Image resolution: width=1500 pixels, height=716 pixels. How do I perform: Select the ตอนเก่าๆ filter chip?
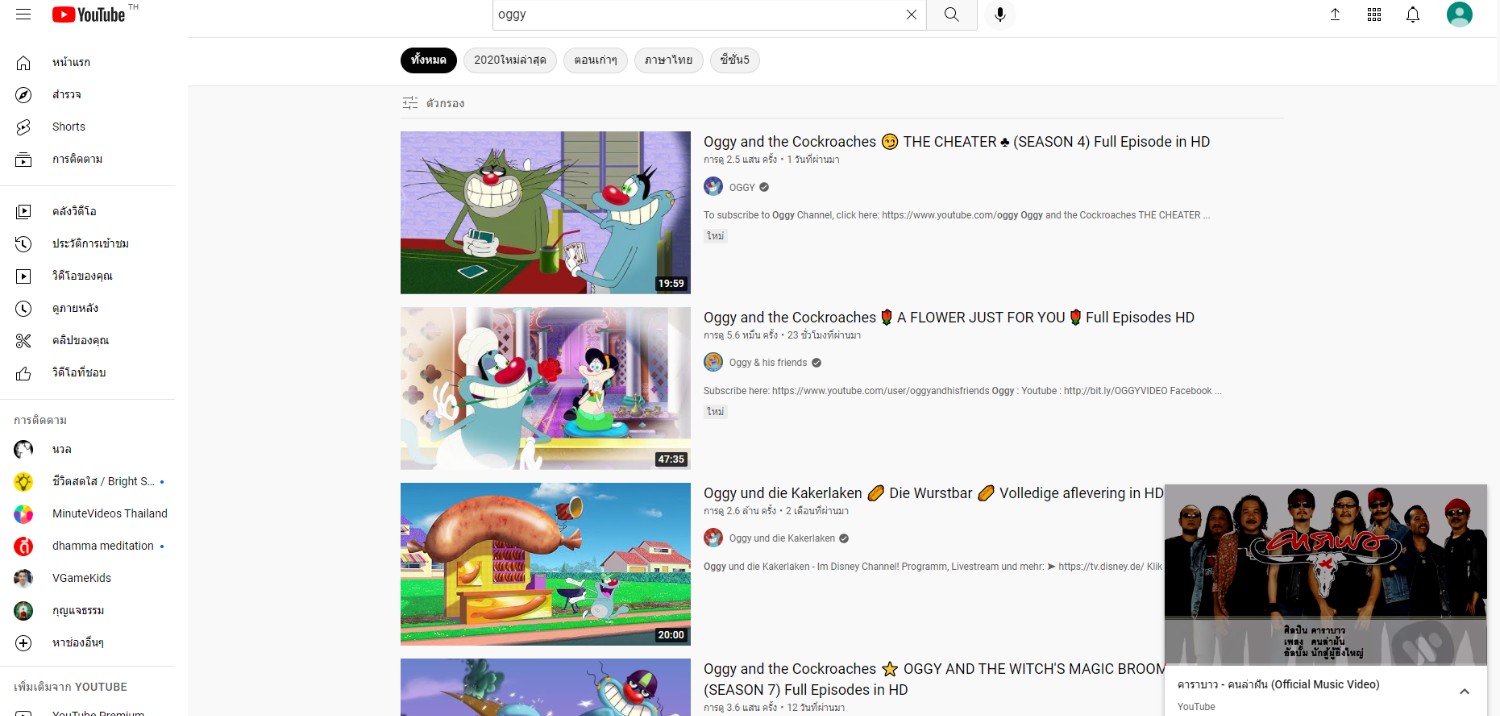pyautogui.click(x=595, y=60)
